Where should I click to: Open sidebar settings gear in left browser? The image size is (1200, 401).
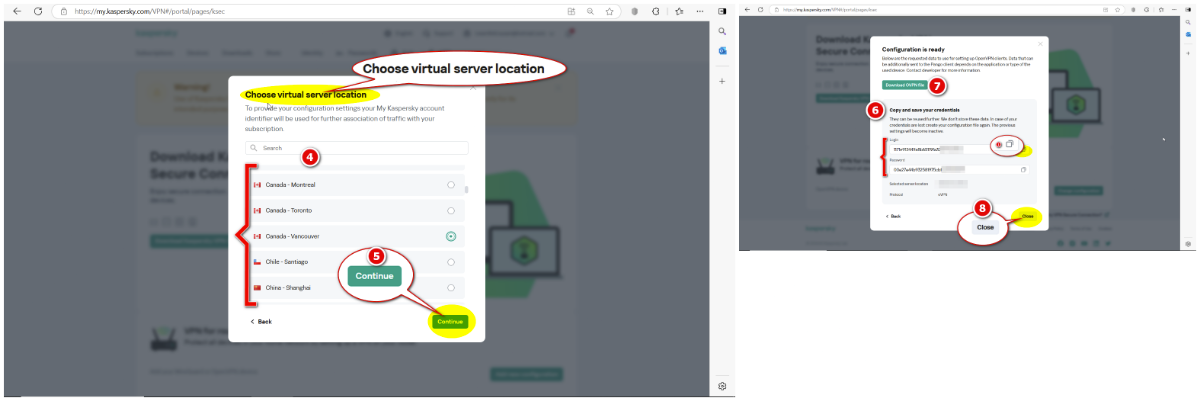click(722, 385)
